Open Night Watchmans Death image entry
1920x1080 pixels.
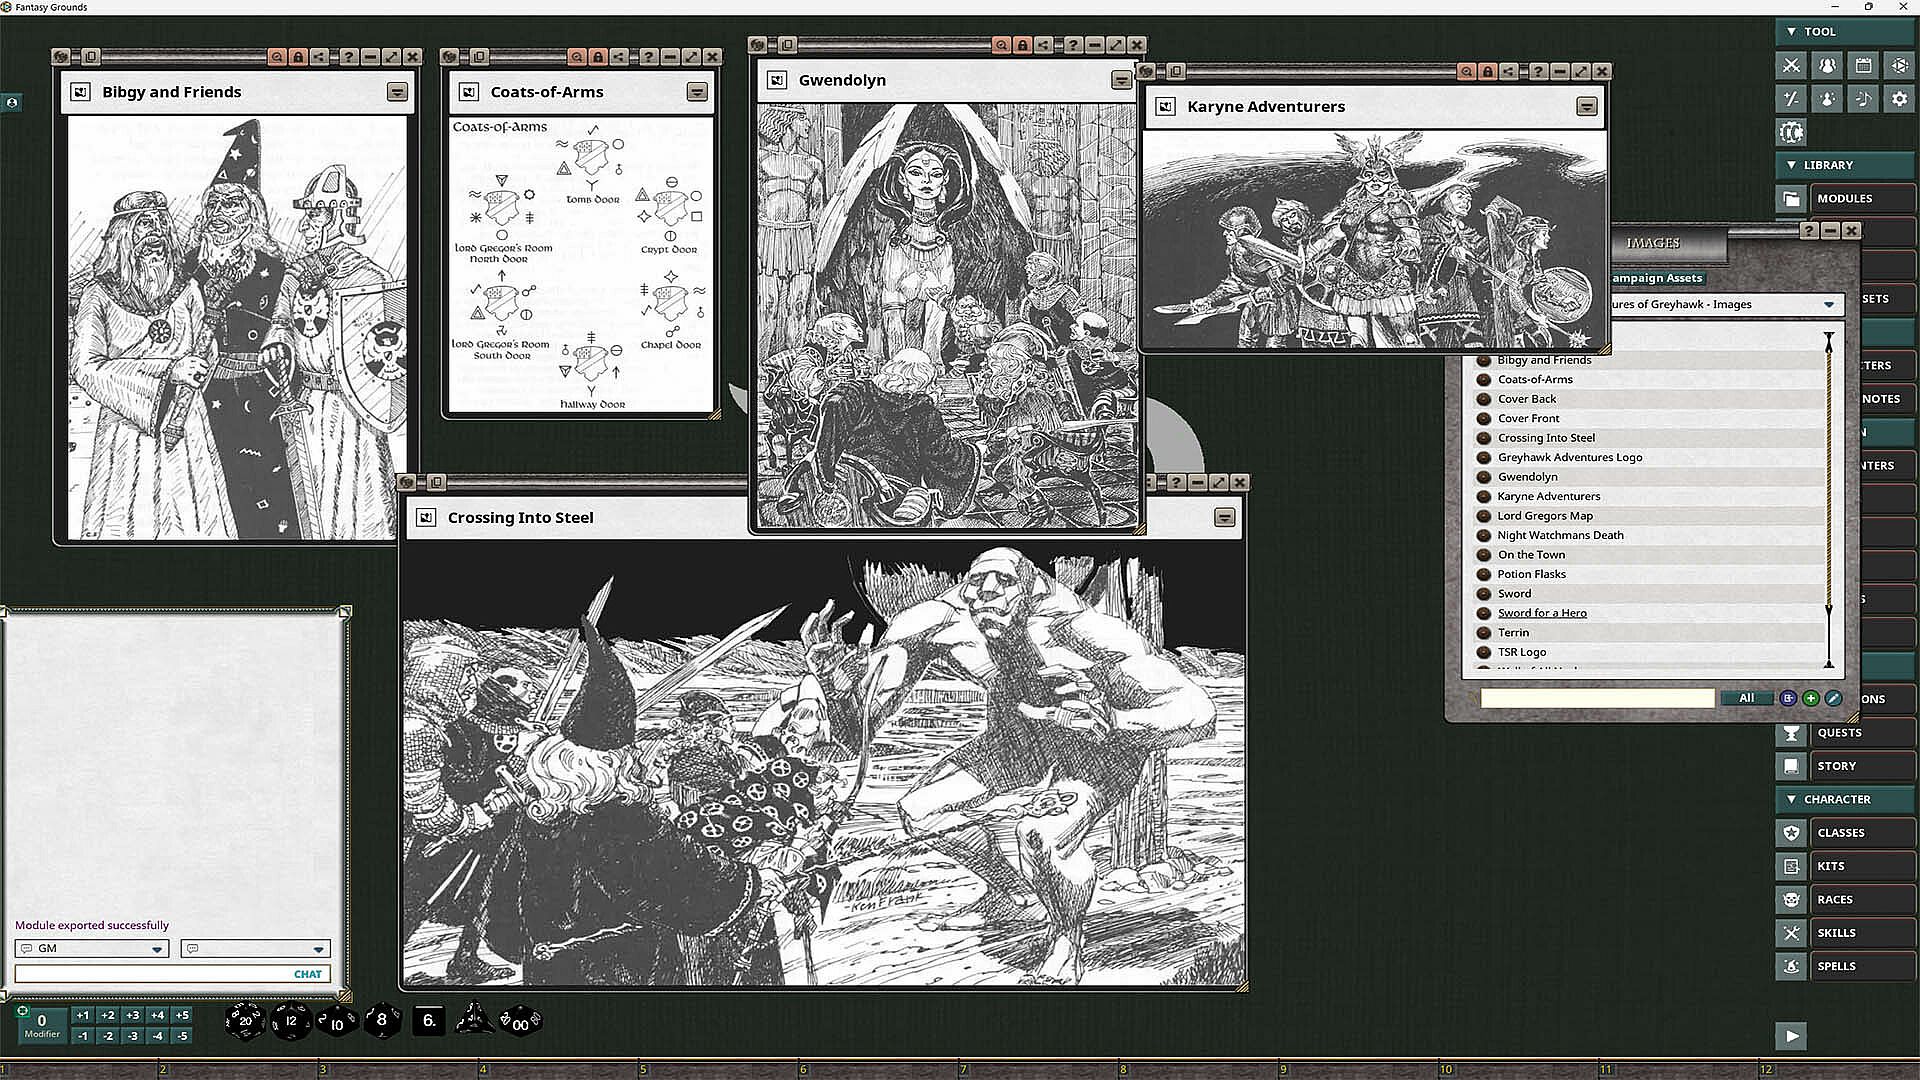tap(1560, 535)
